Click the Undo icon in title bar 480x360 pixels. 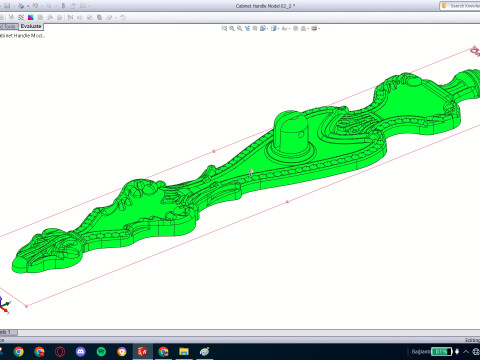[x=35, y=6]
